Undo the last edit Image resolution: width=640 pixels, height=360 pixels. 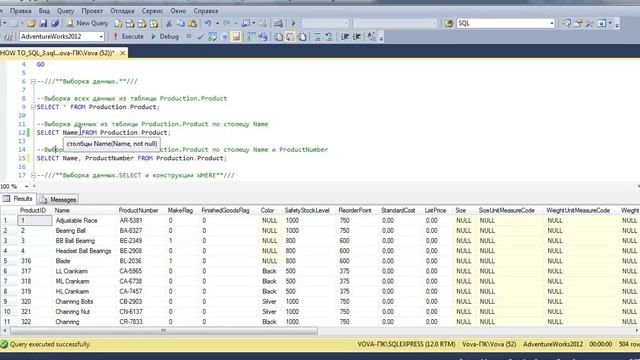pyautogui.click(x=208, y=23)
